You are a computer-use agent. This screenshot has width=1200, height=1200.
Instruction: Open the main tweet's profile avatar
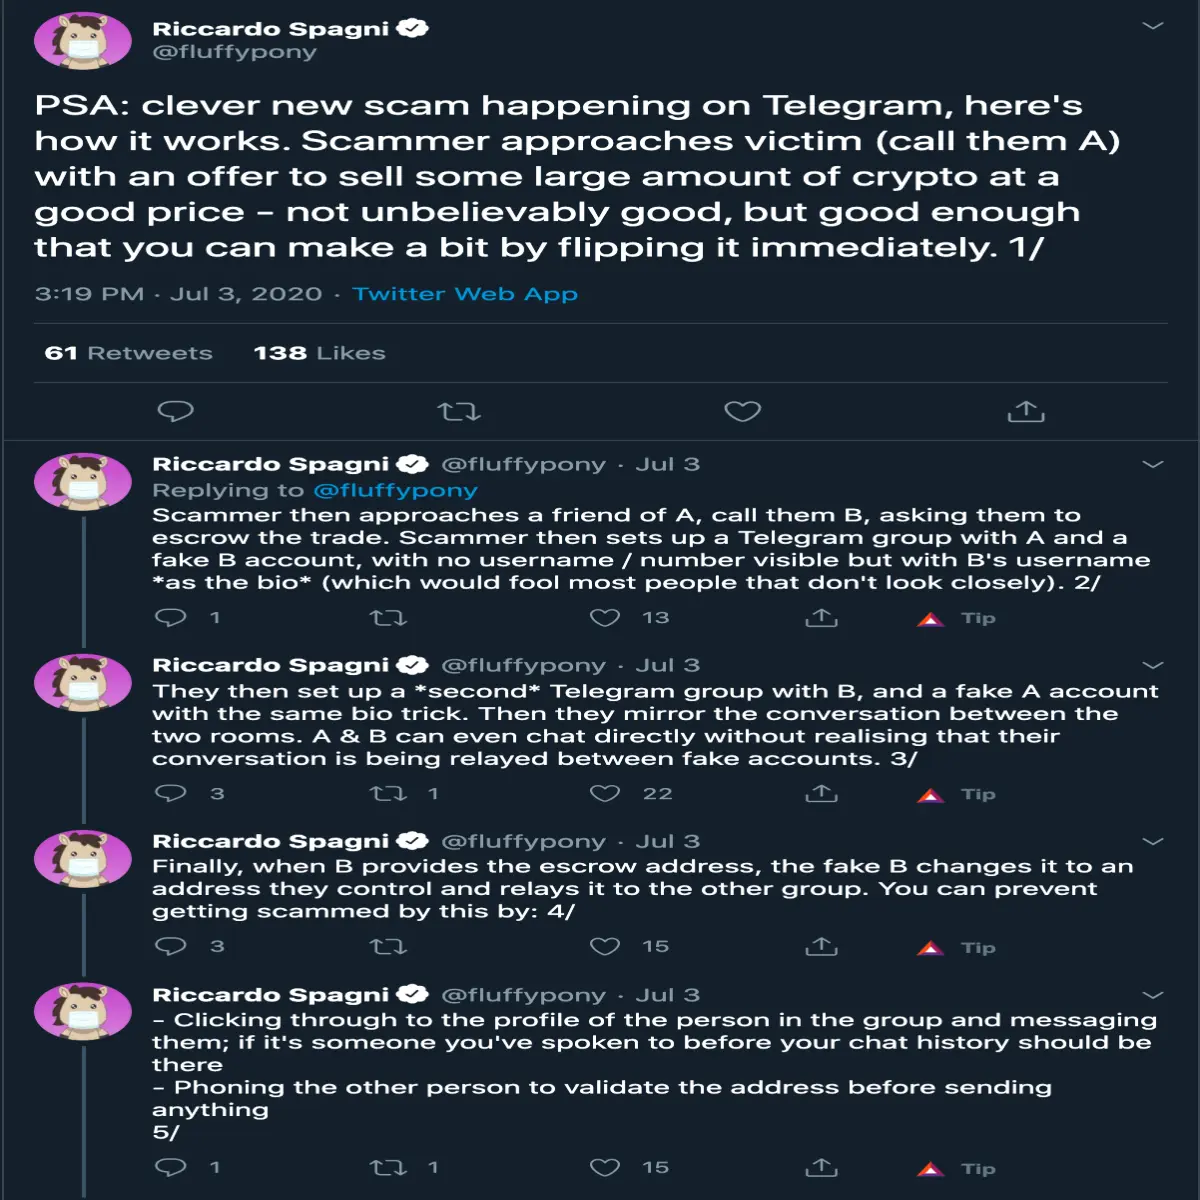[x=83, y=41]
